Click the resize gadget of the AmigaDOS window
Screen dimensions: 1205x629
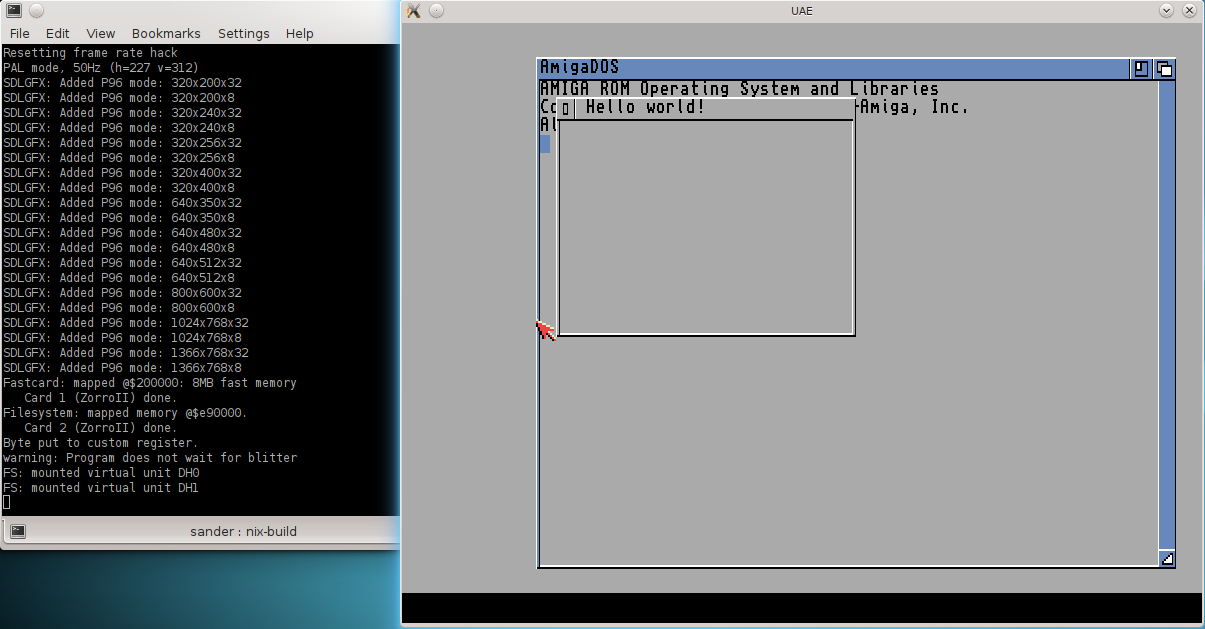[x=1167, y=559]
